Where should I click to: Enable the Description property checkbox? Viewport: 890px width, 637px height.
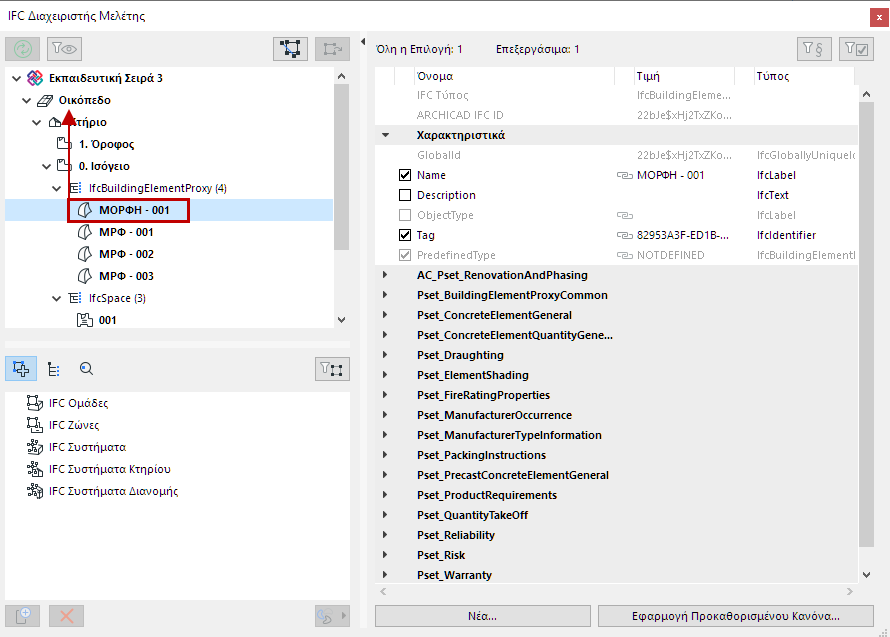[405, 195]
